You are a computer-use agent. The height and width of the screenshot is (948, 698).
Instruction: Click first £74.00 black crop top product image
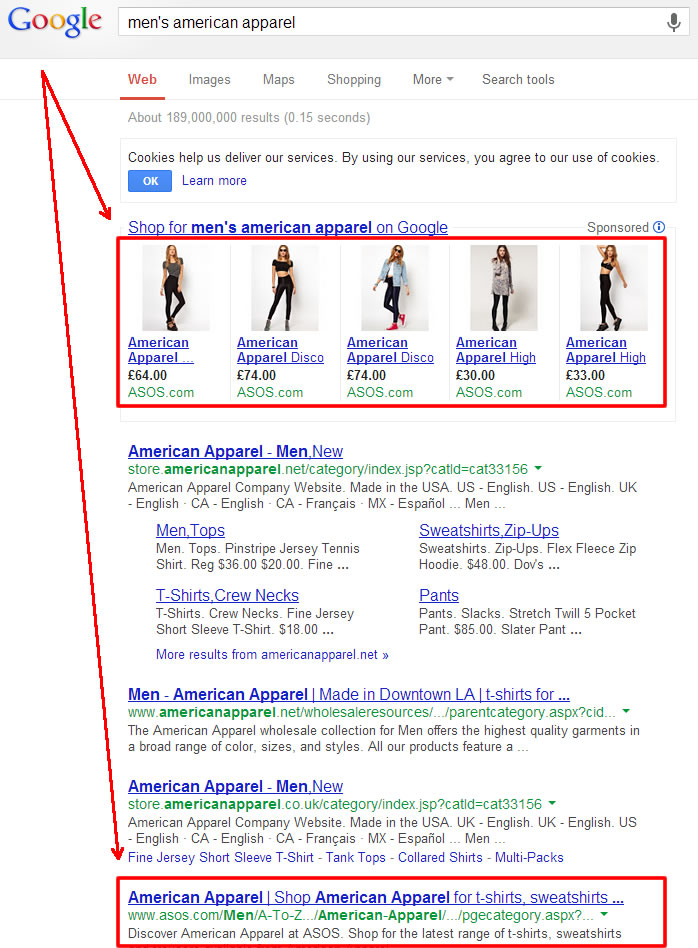pos(284,288)
